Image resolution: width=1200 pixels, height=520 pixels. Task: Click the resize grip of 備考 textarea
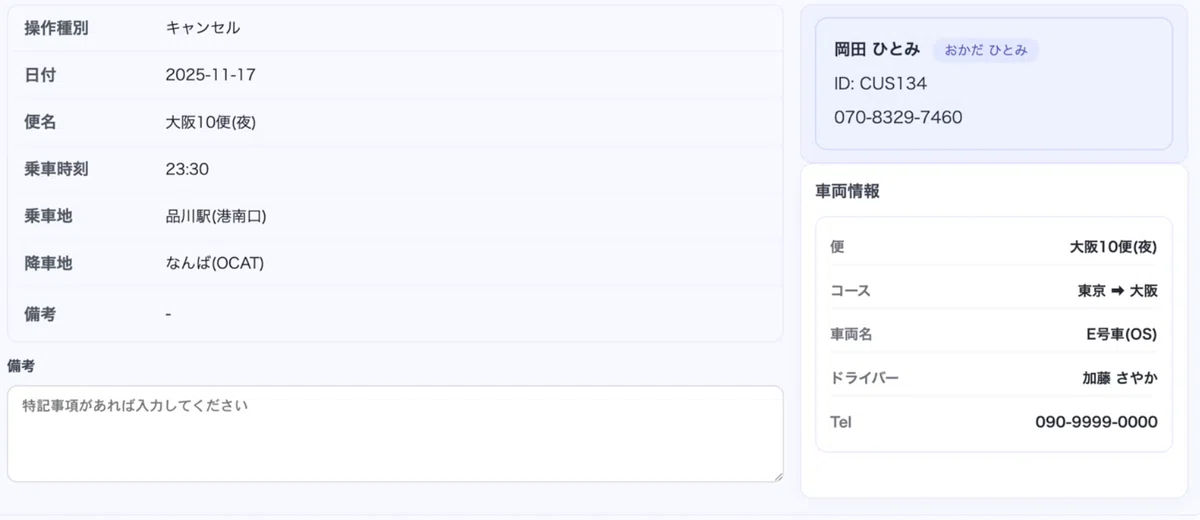tap(776, 475)
